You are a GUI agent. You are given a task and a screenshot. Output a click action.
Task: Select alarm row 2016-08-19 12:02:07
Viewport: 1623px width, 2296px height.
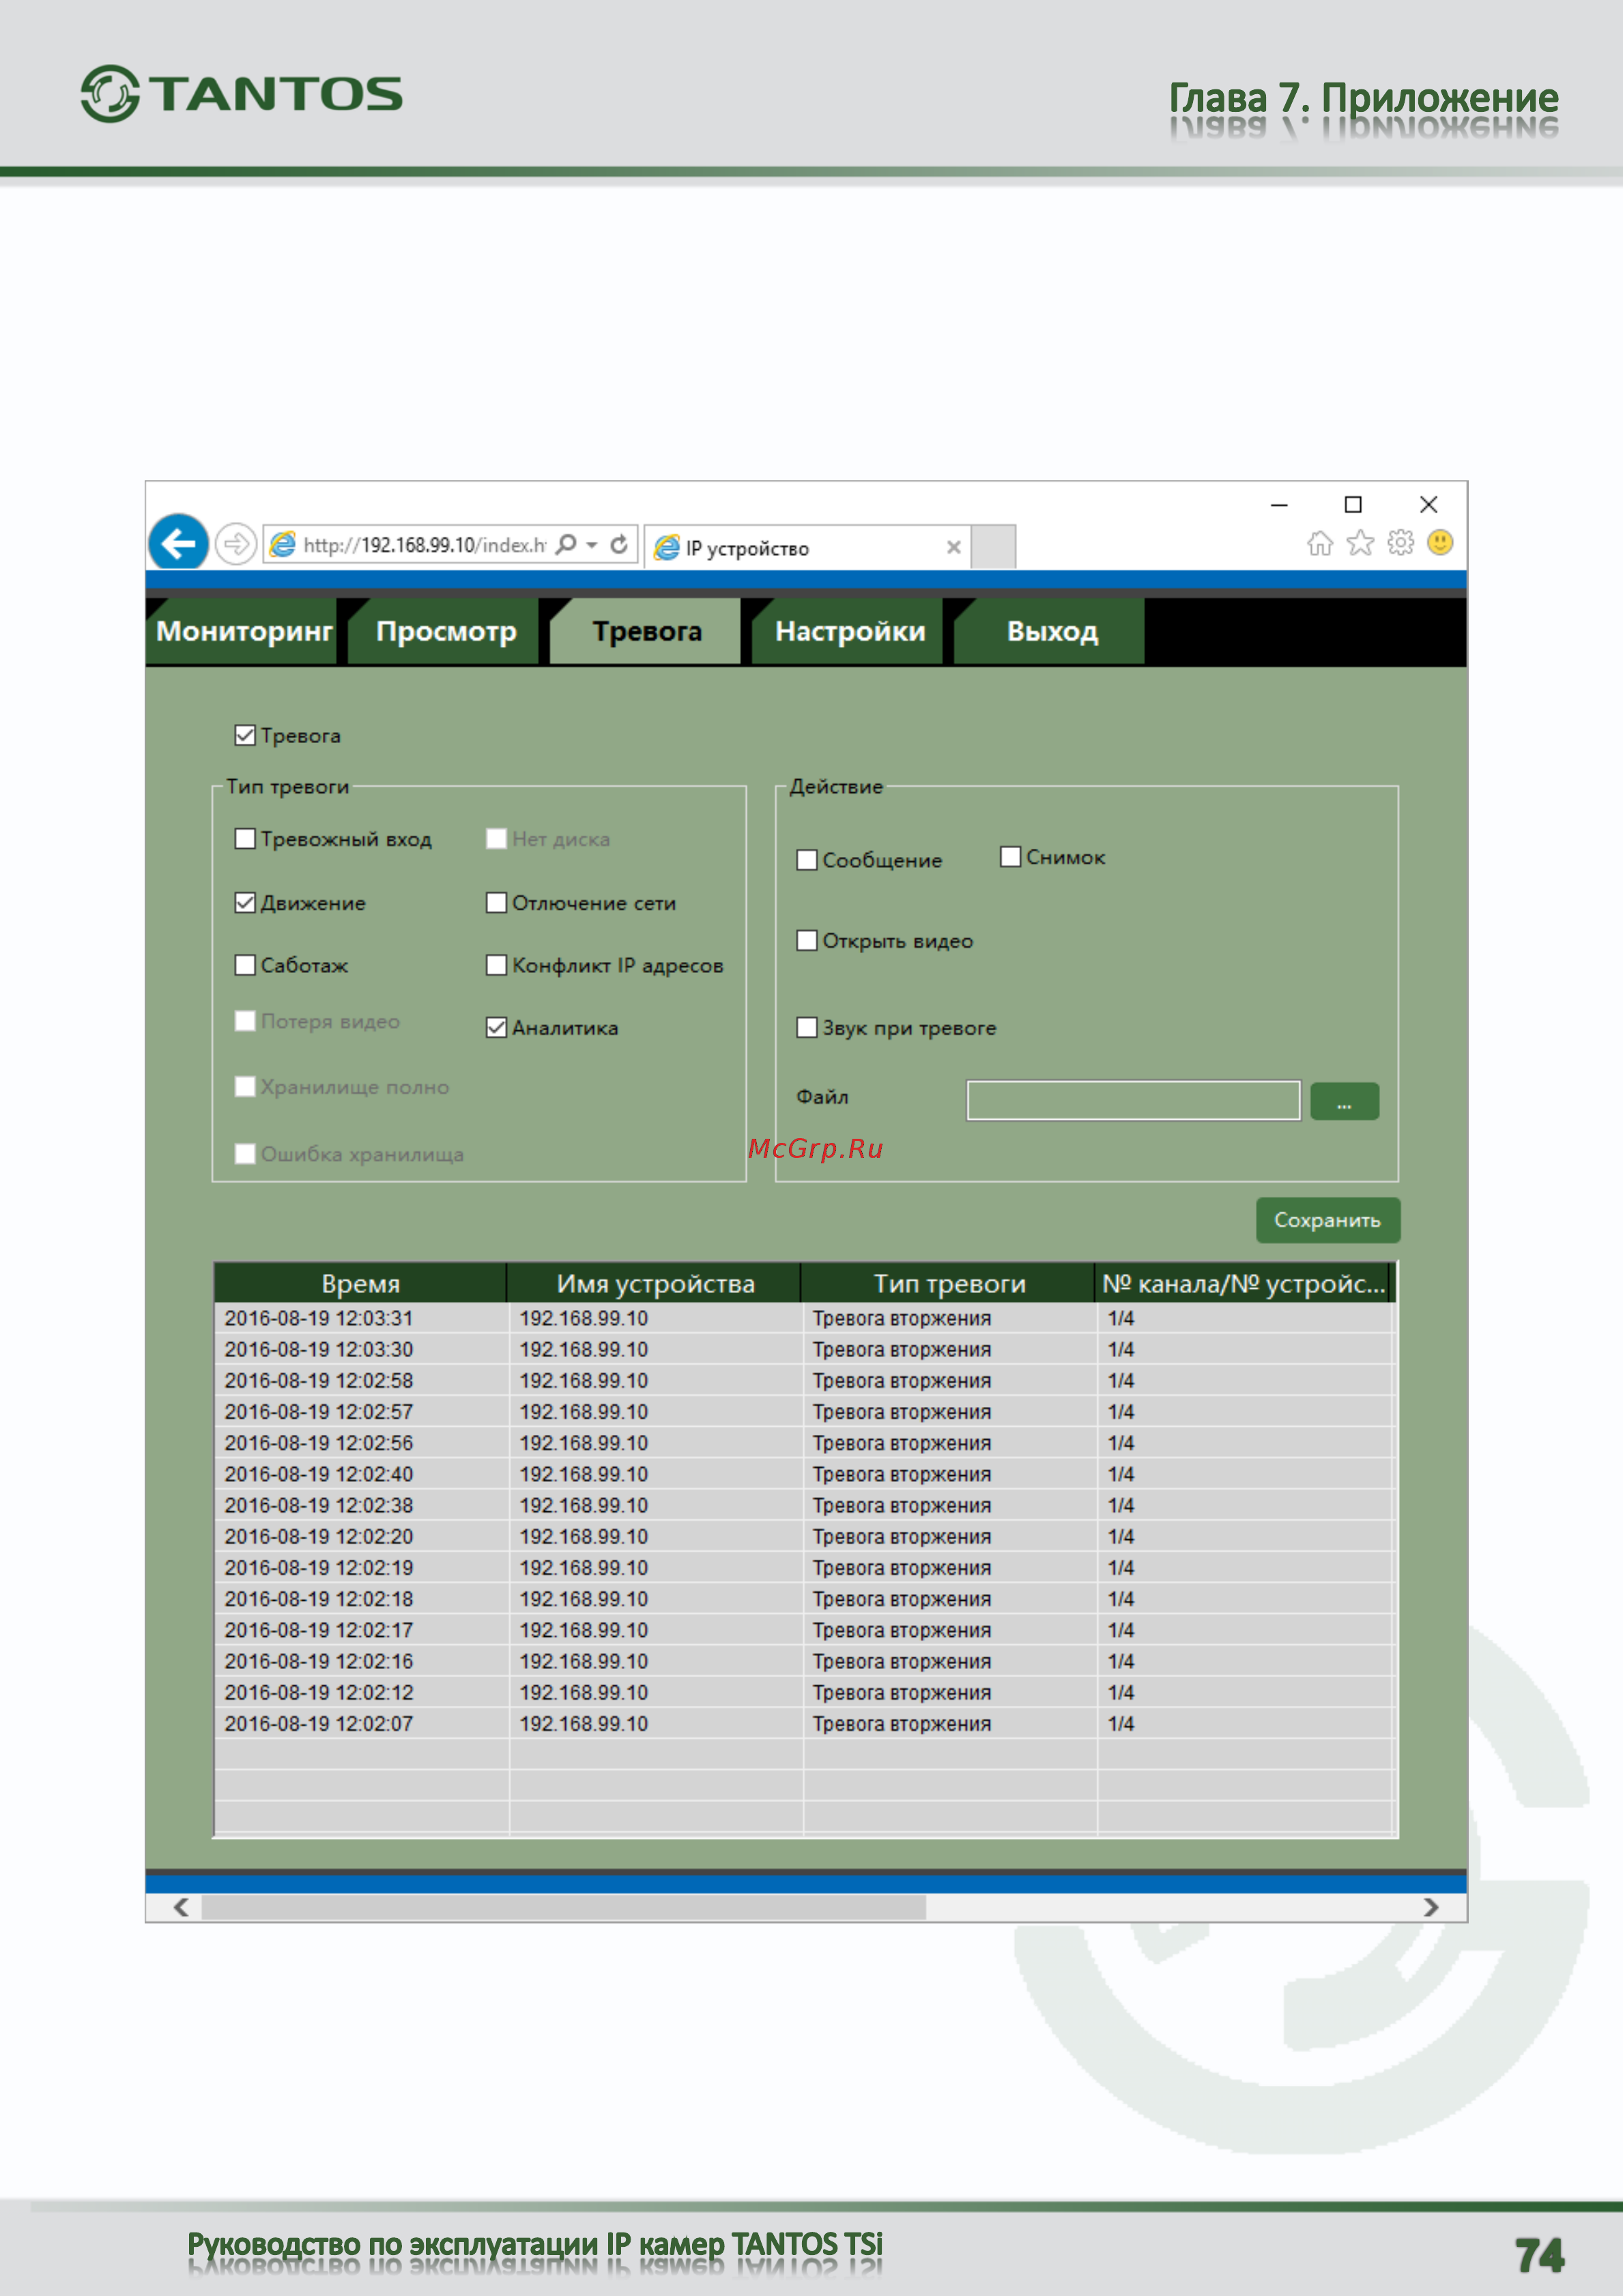803,1723
